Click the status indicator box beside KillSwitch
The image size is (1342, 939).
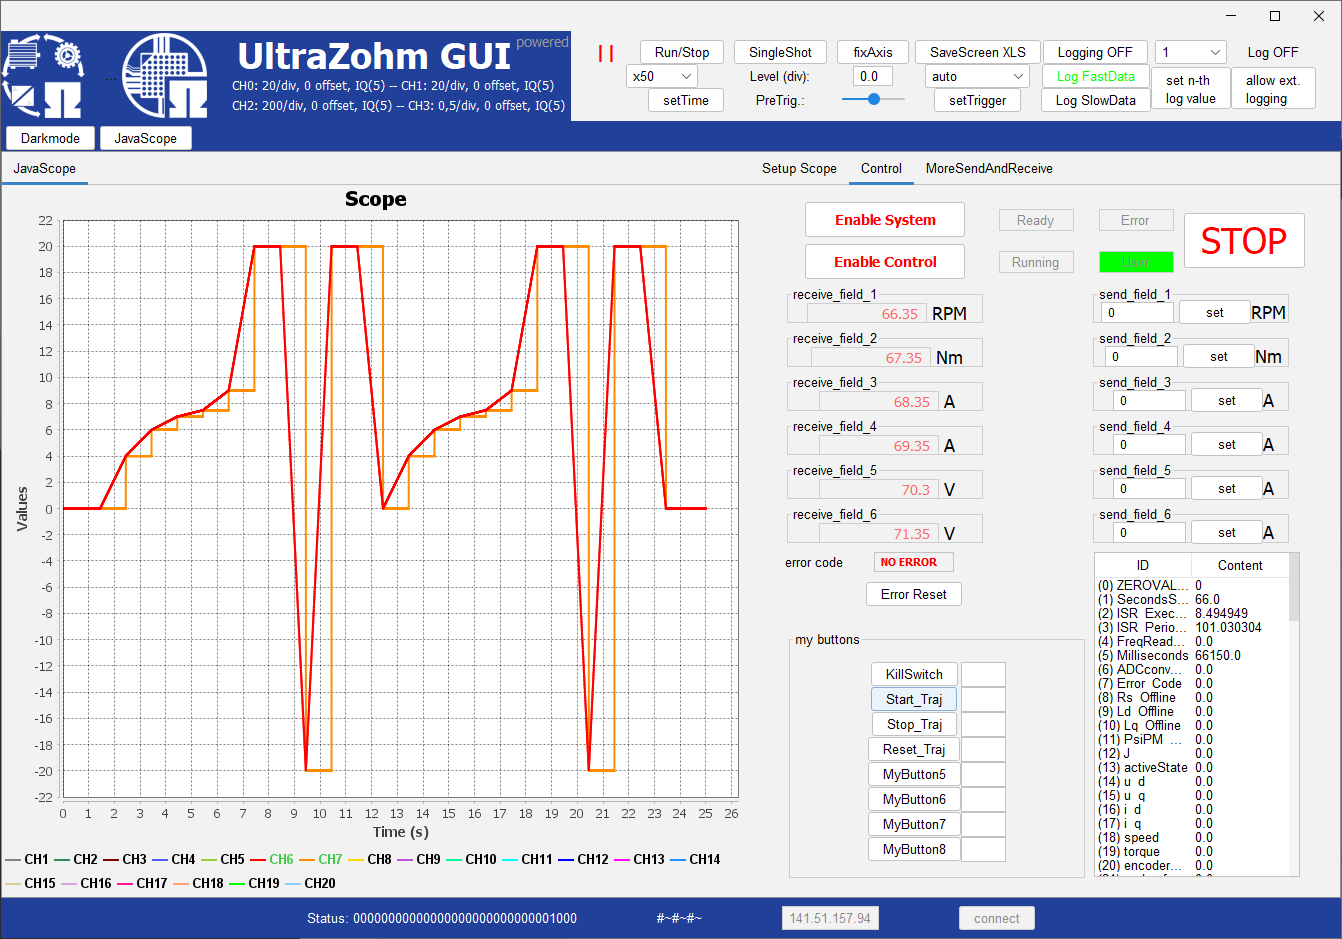coord(983,674)
